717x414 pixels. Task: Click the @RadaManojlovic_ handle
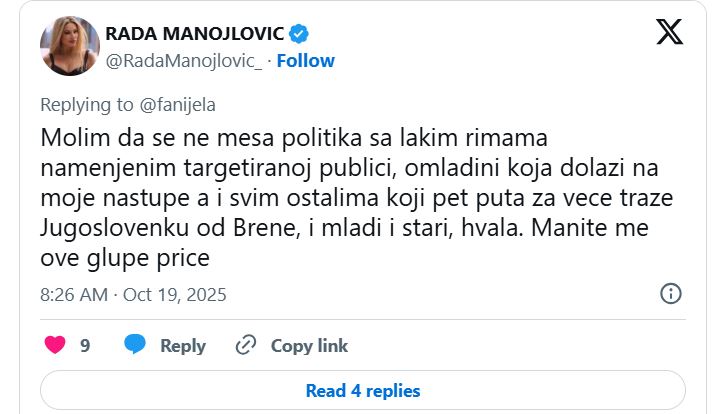click(184, 60)
